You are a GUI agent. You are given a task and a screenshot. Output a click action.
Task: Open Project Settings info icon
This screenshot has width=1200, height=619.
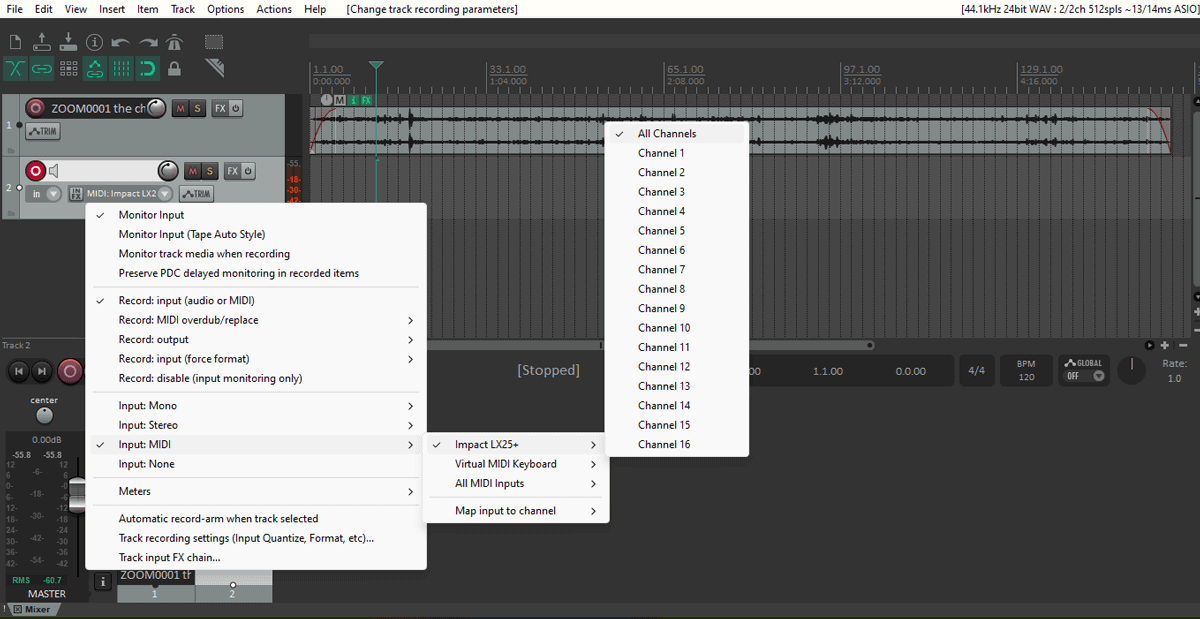pos(95,42)
